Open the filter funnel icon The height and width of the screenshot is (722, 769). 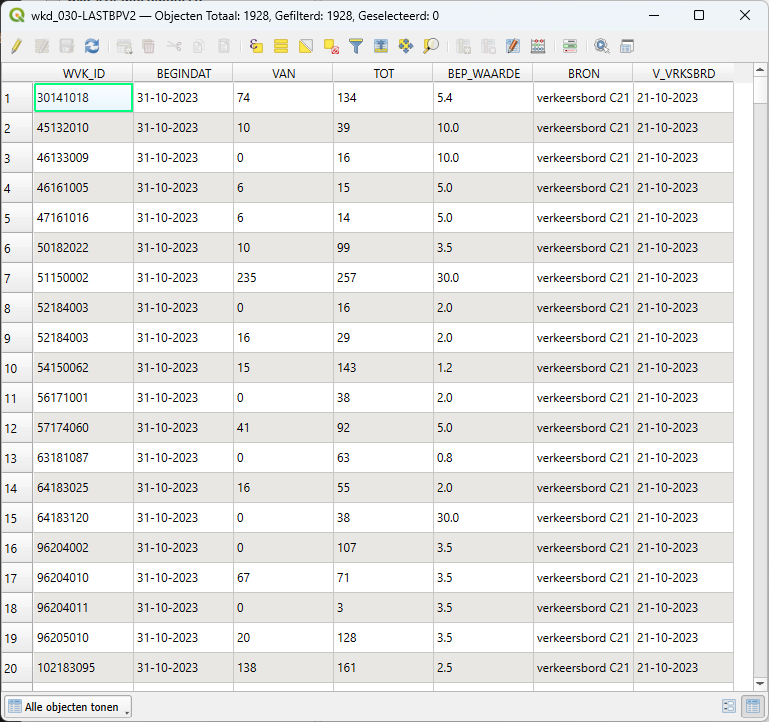pos(356,47)
